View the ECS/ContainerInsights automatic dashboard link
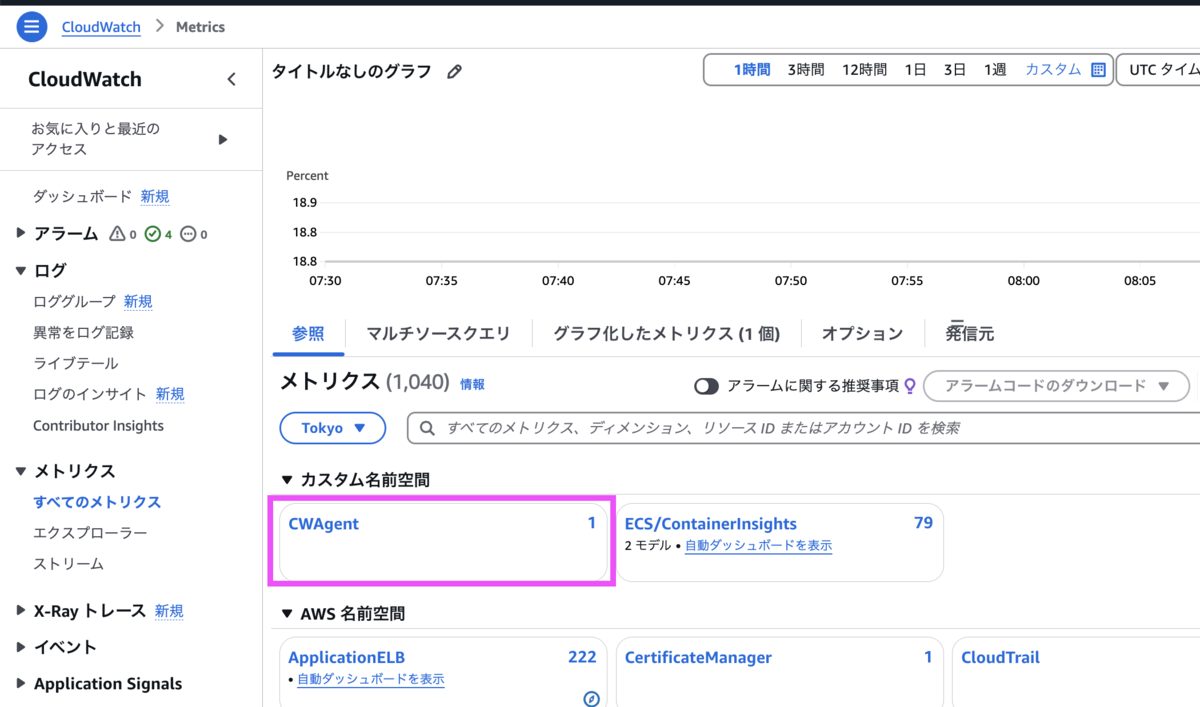The height and width of the screenshot is (707, 1200). (758, 546)
